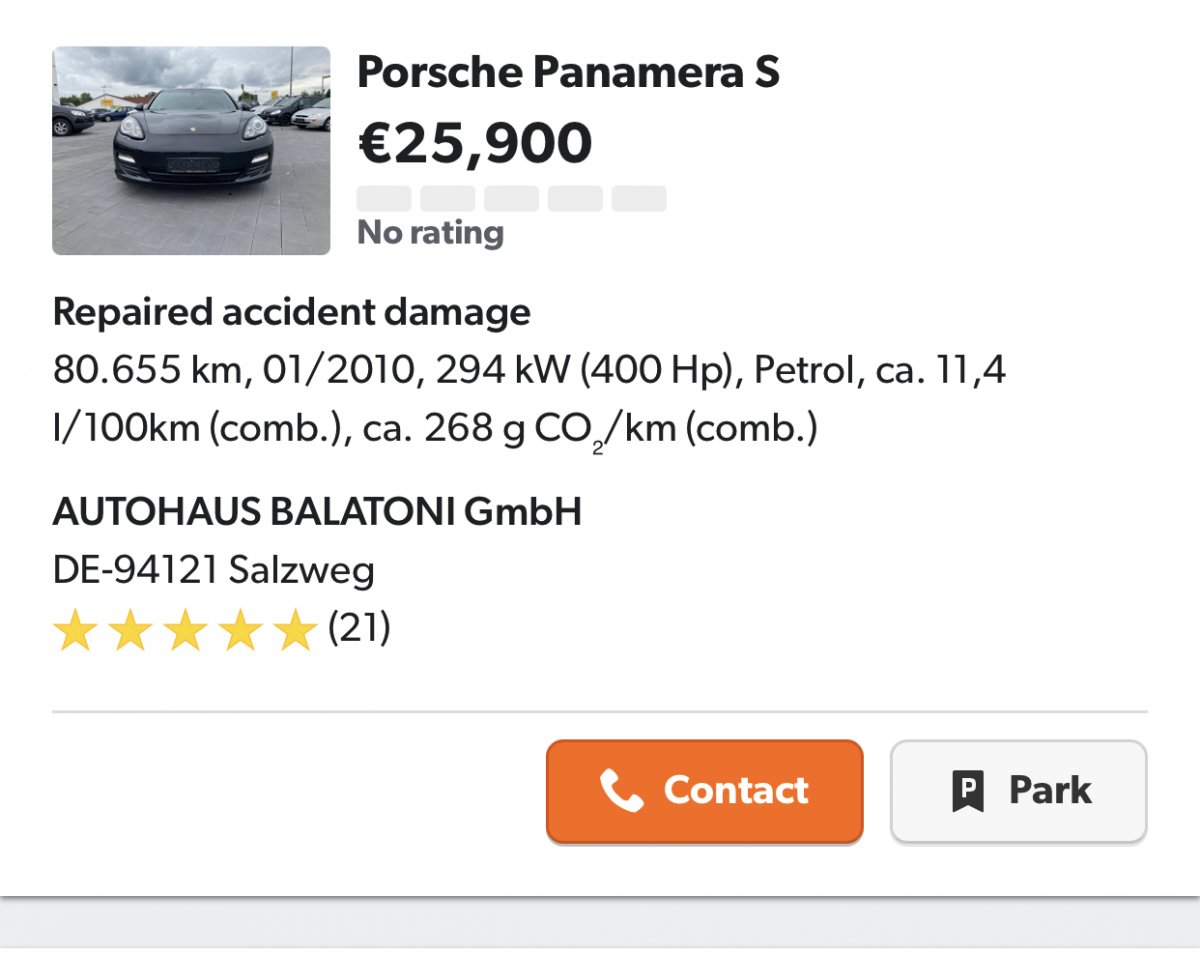The image size is (1200, 953).
Task: View the 21 dealer reviews count
Action: (359, 629)
